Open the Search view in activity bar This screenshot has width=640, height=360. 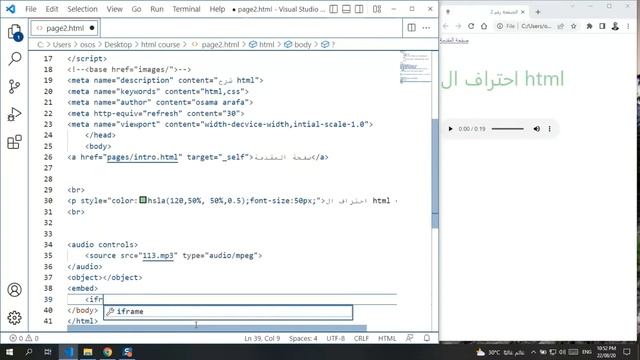[15, 59]
